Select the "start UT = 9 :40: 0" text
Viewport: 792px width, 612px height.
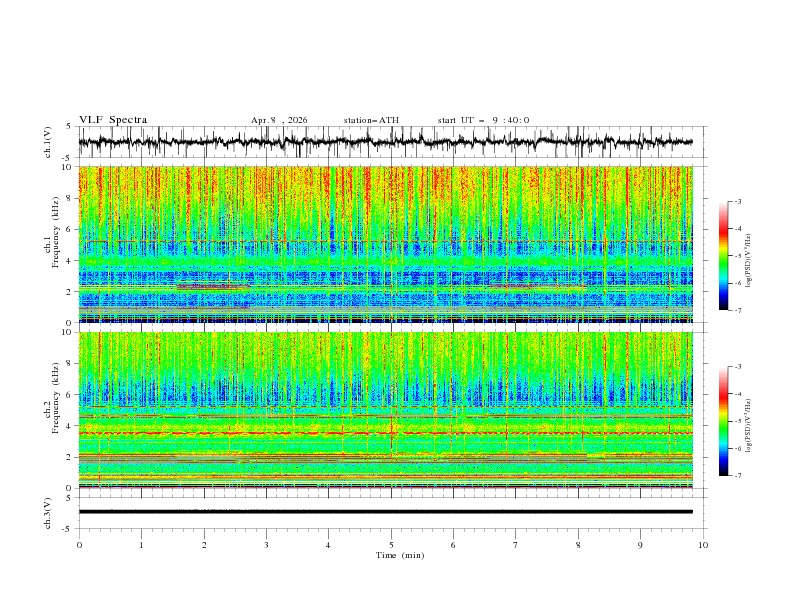click(483, 120)
